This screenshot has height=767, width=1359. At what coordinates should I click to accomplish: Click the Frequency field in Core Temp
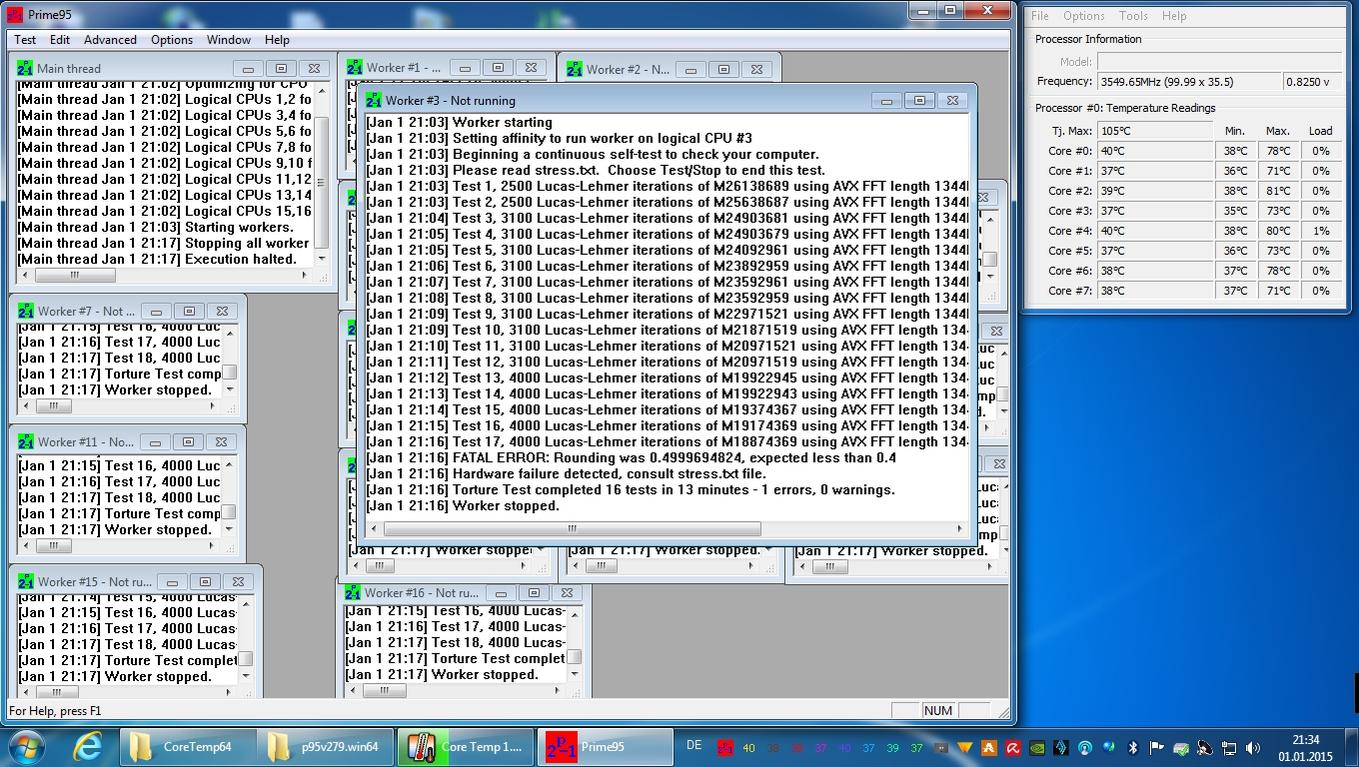[x=1189, y=82]
